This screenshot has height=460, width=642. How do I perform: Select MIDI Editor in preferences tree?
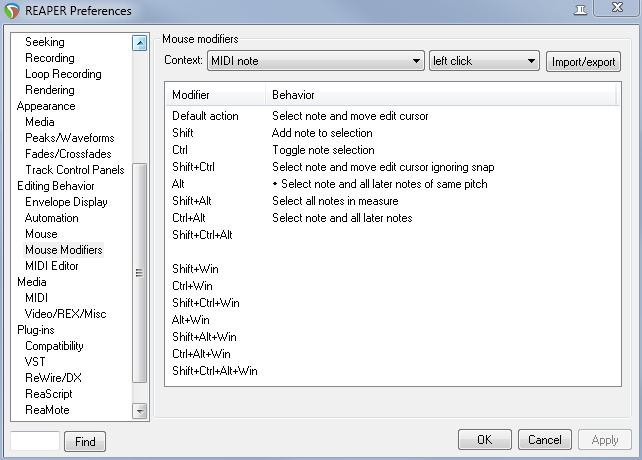tap(52, 266)
